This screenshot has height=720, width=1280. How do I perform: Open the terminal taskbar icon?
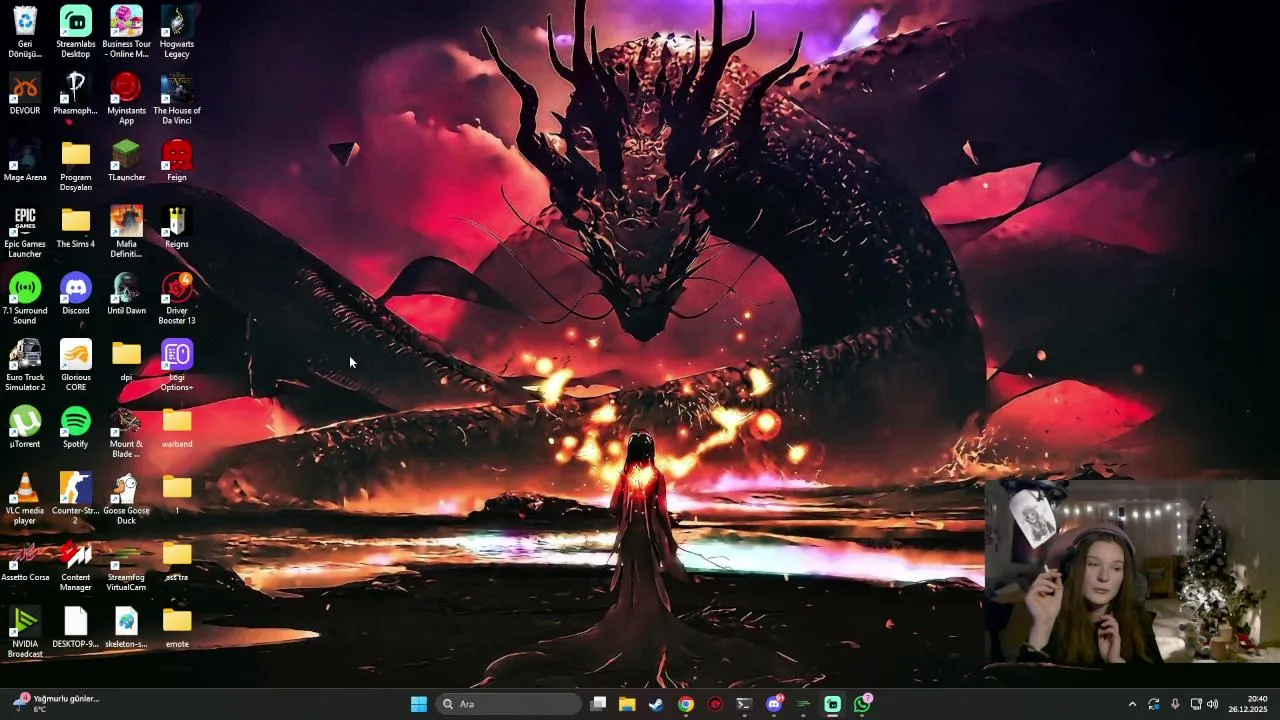744,704
